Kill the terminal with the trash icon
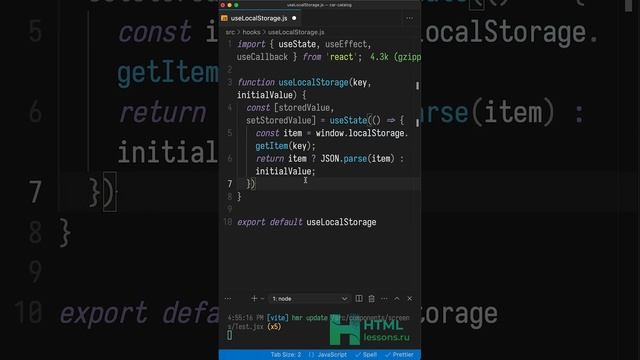The image size is (640, 360). 371,299
